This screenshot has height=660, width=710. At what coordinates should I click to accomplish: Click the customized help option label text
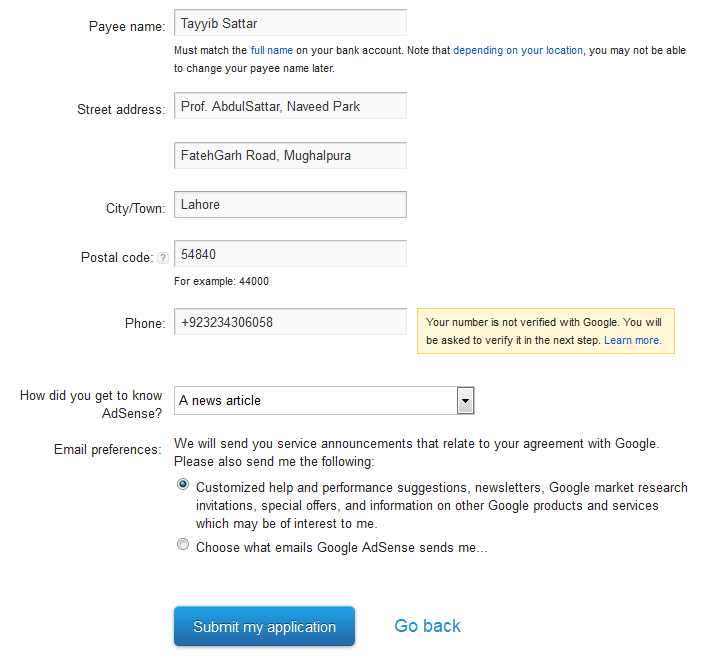click(441, 505)
